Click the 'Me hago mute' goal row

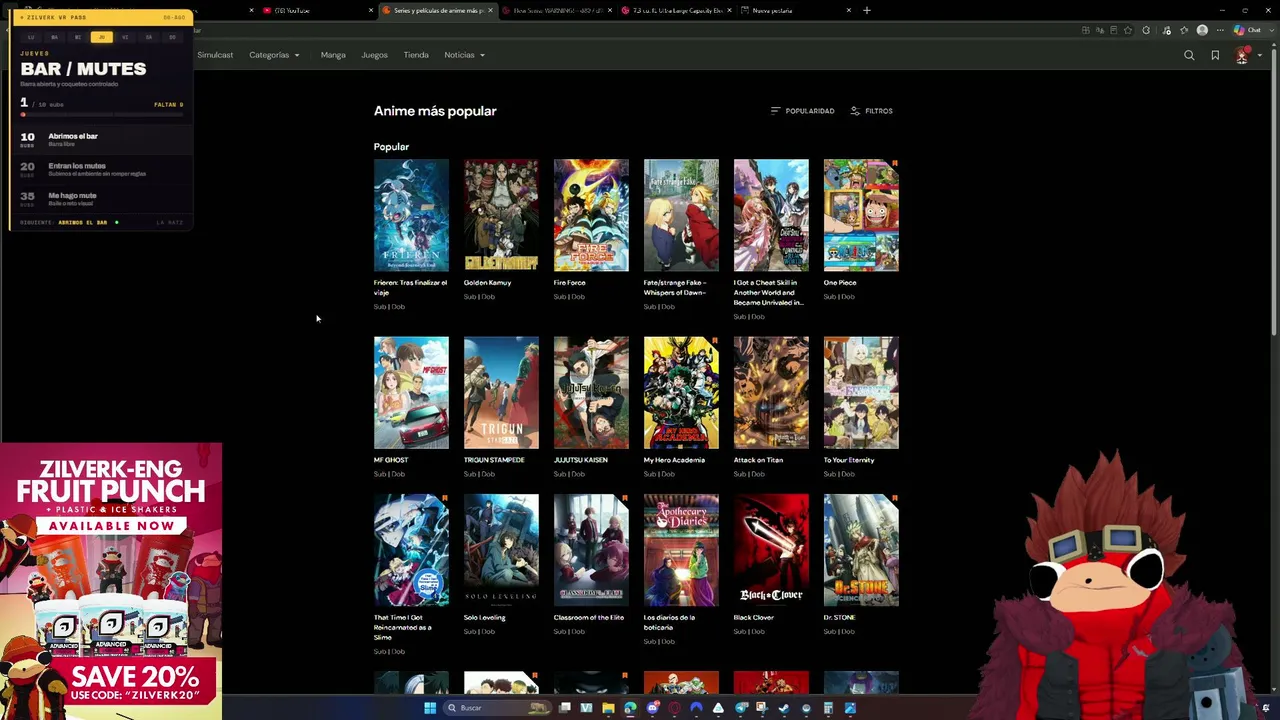click(102, 199)
